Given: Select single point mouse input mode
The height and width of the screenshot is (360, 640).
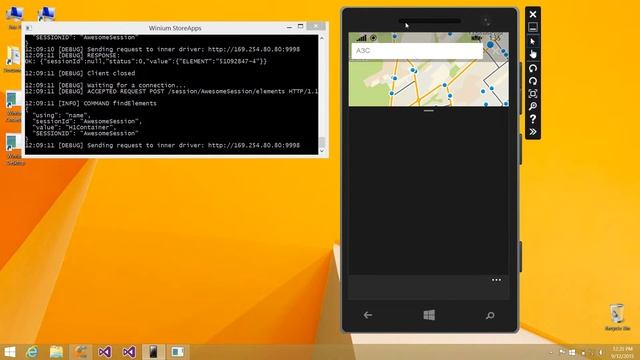Looking at the screenshot, I should (533, 42).
